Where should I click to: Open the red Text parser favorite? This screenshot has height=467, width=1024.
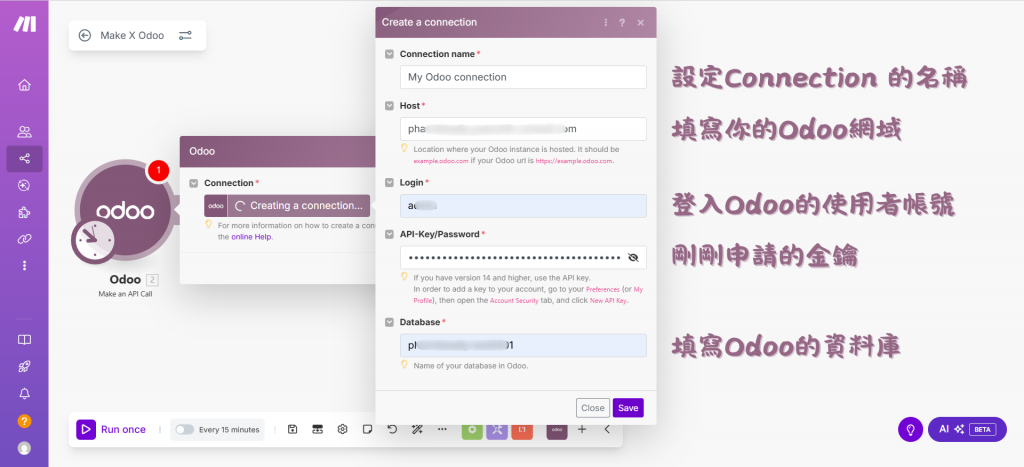click(x=522, y=430)
